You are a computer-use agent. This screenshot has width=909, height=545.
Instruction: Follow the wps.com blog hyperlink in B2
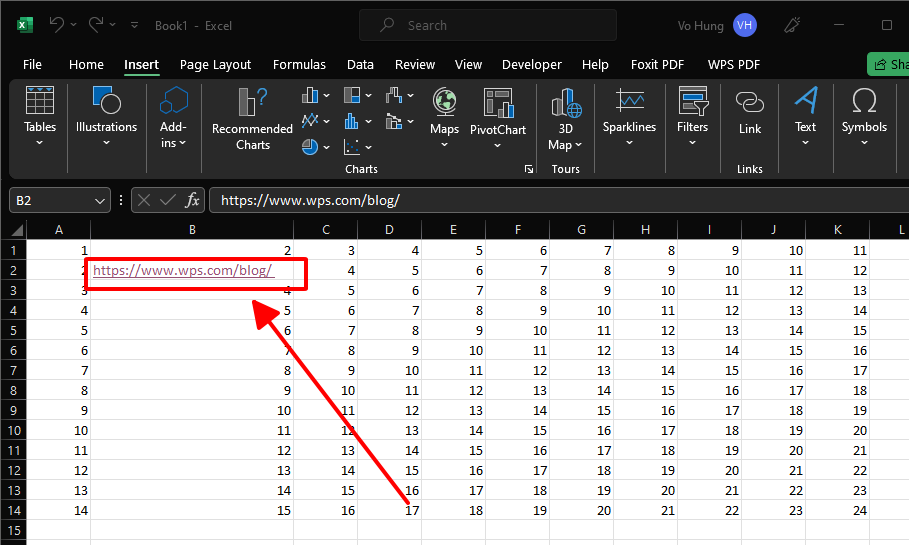coord(182,271)
